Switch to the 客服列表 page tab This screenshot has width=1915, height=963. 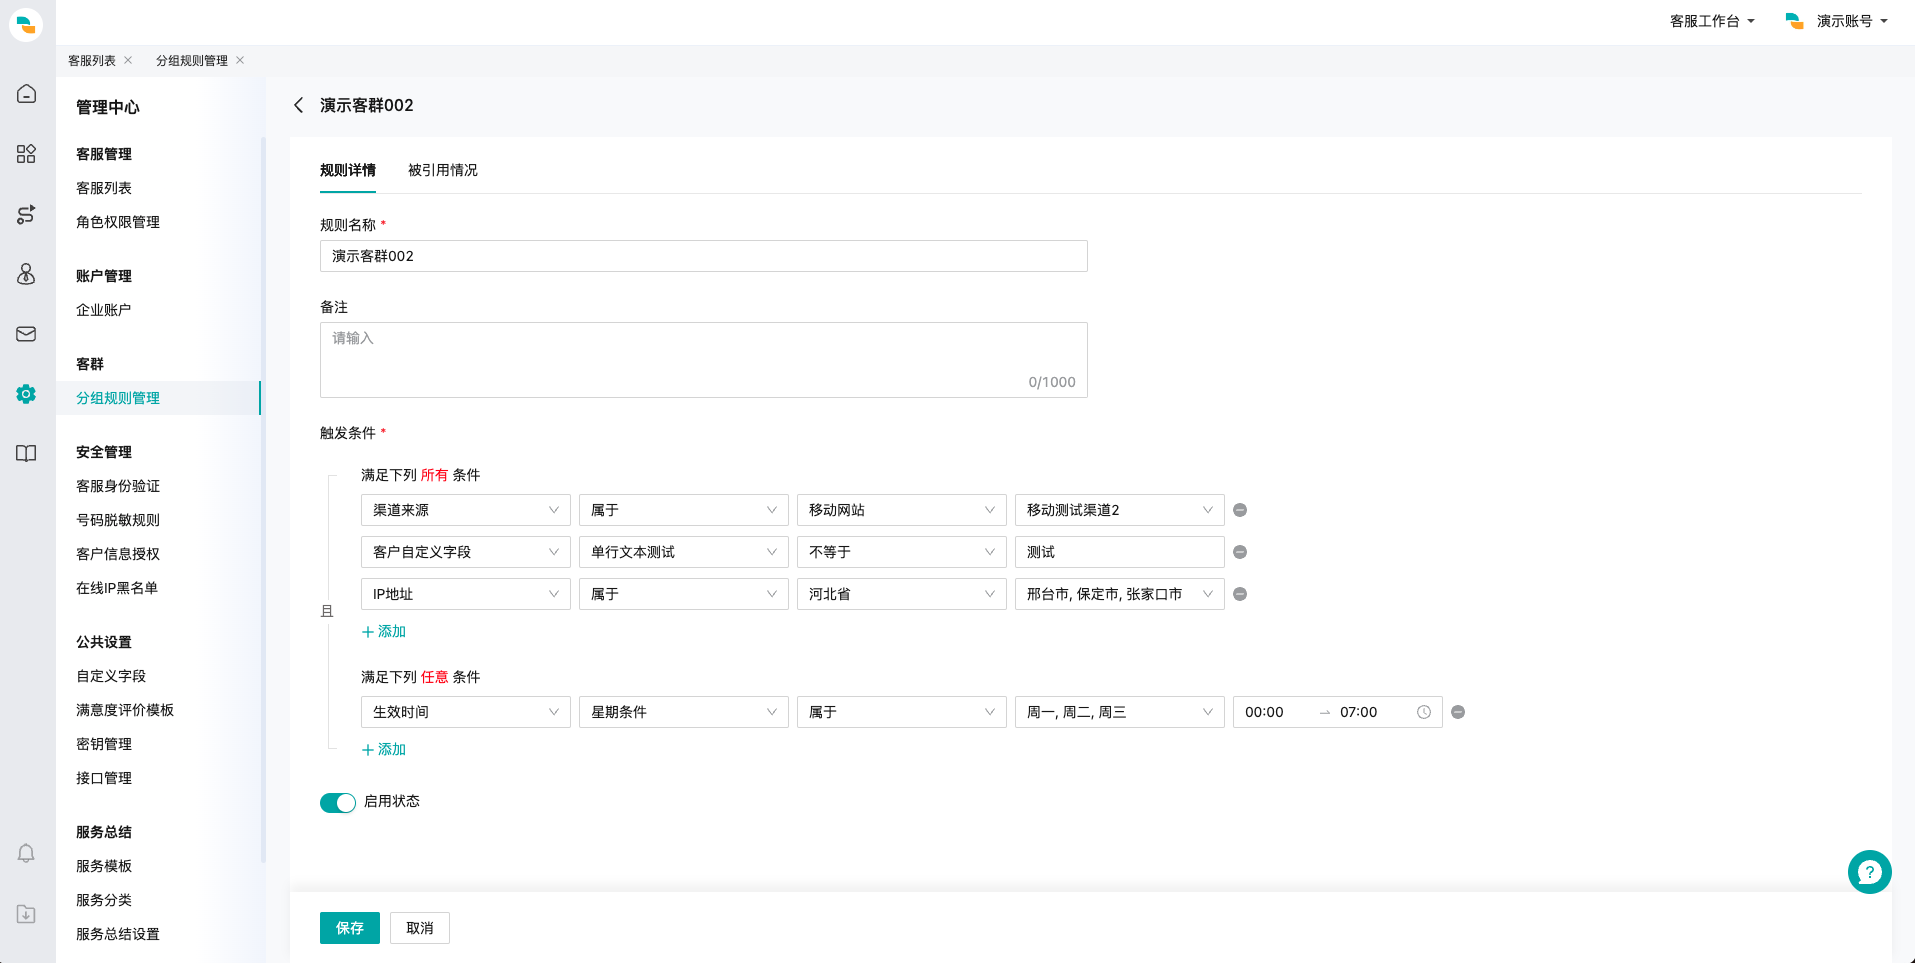click(92, 60)
